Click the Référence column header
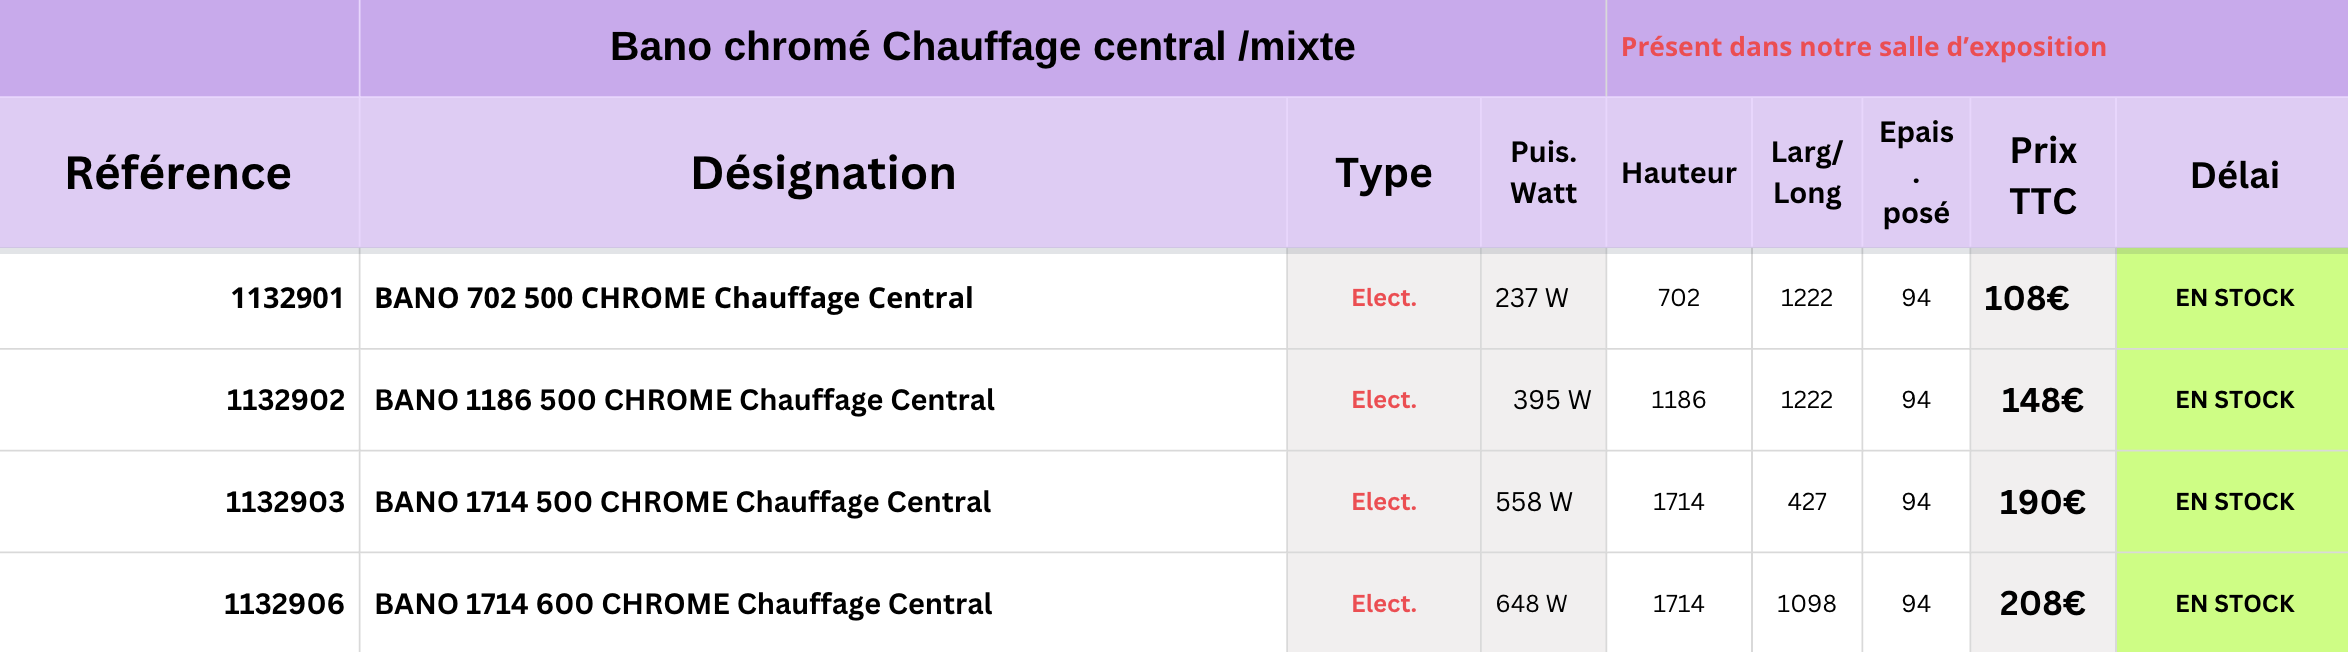Viewport: 2348px width, 652px height. click(178, 173)
